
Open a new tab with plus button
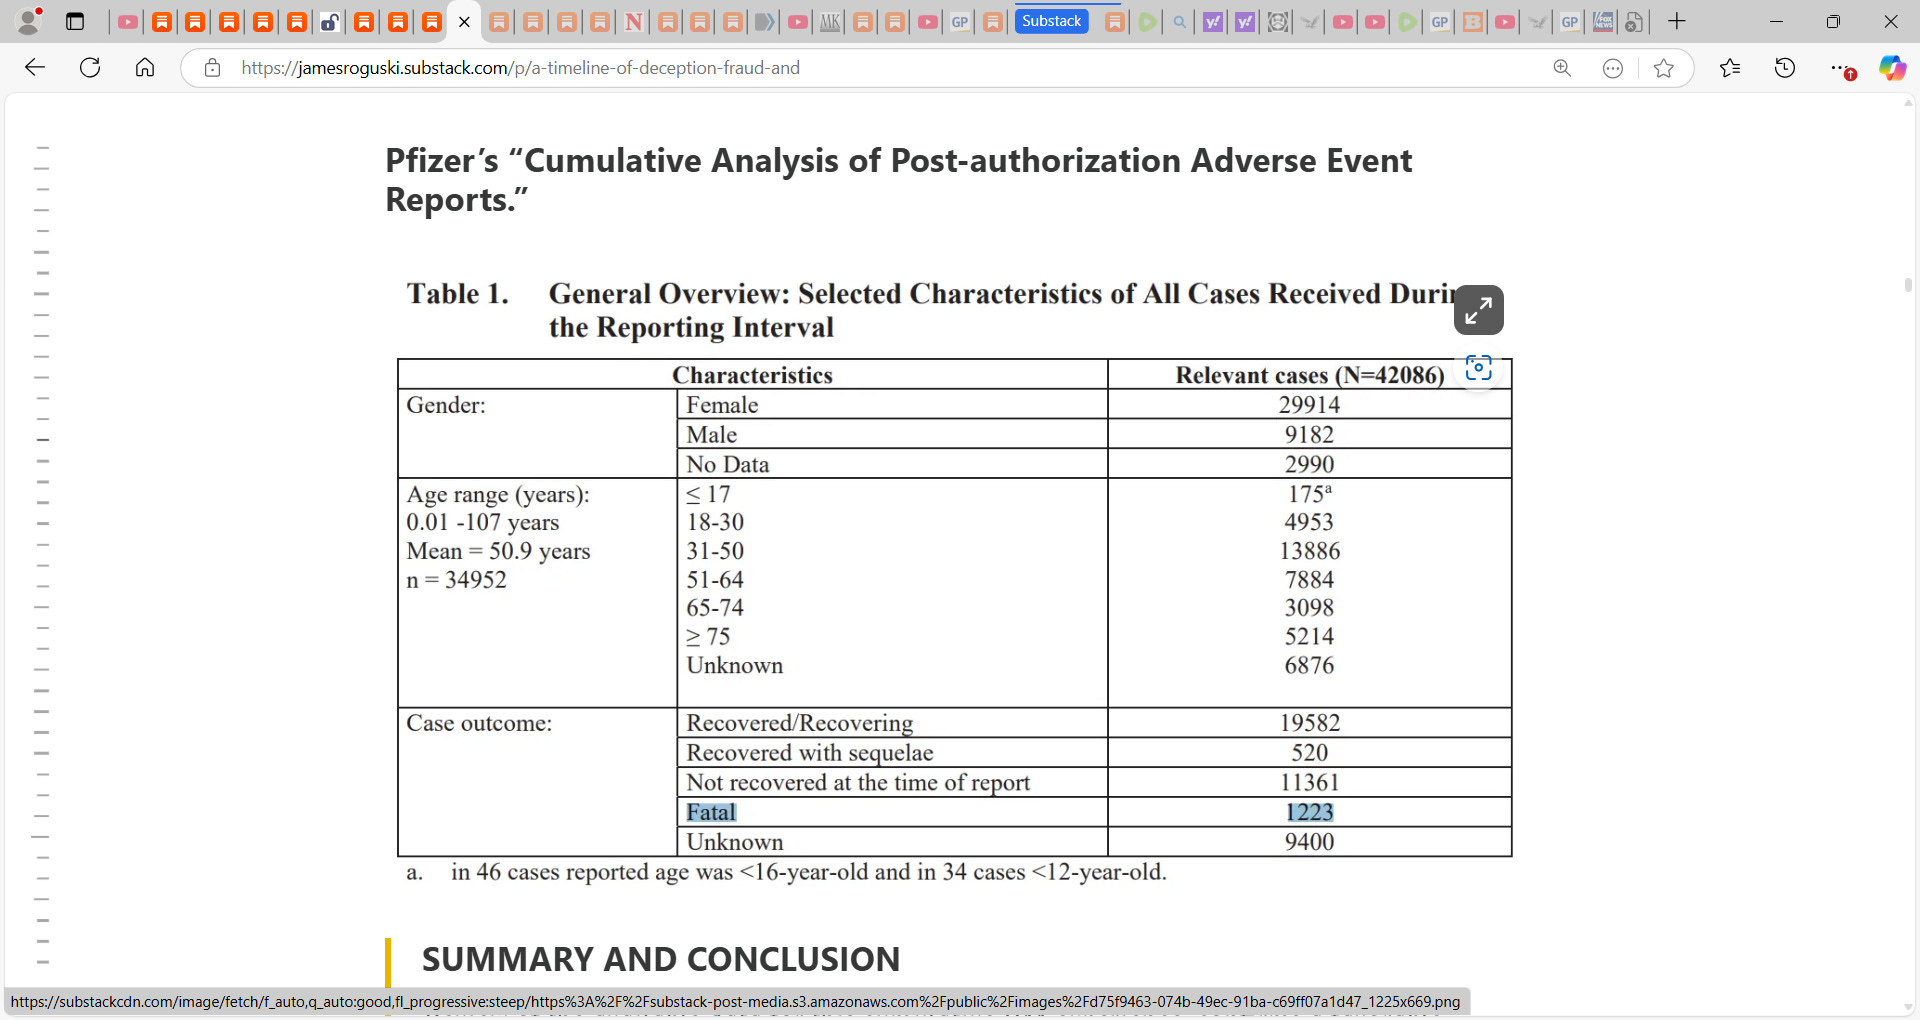(x=1677, y=21)
